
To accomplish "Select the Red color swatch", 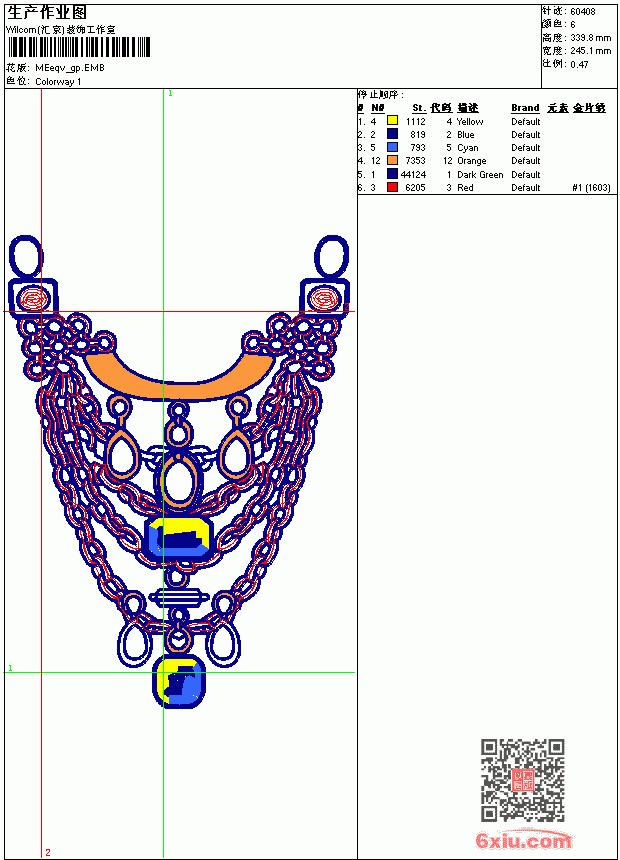I will tap(392, 187).
